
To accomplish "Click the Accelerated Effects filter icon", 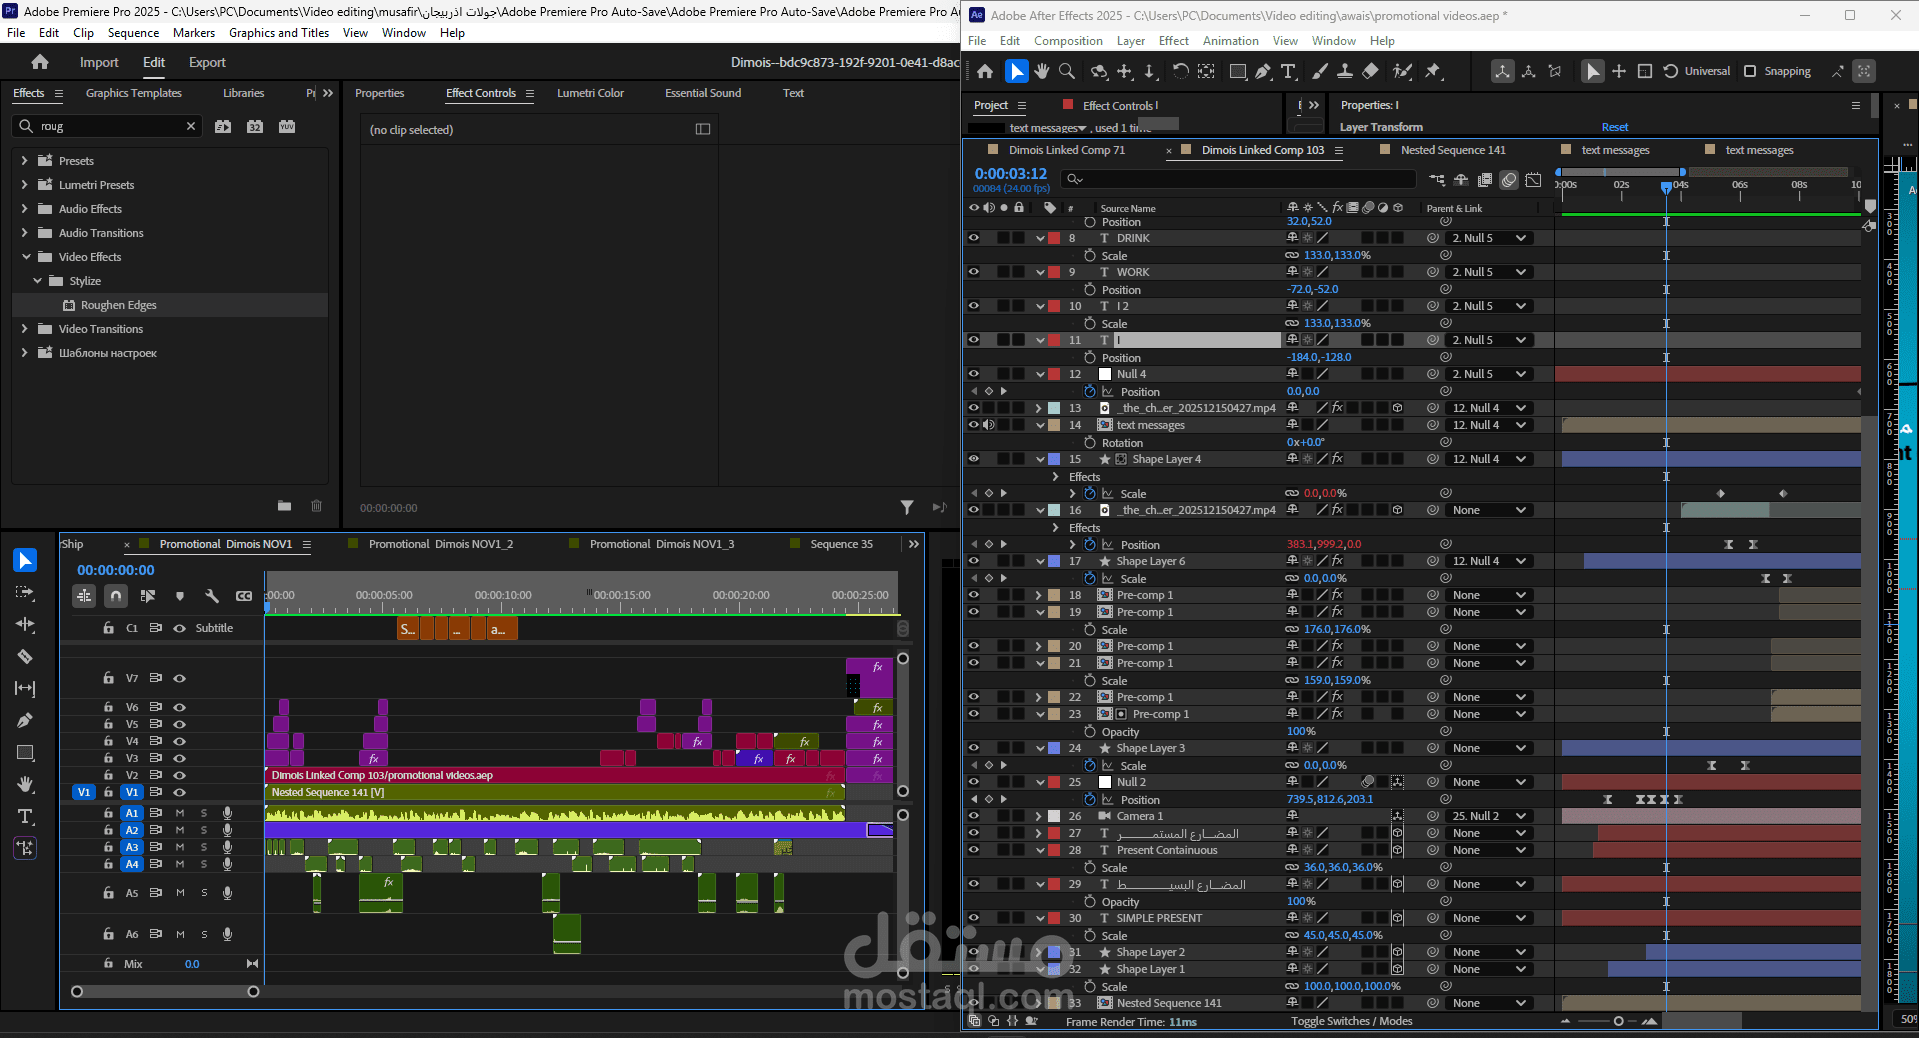I will (x=223, y=127).
